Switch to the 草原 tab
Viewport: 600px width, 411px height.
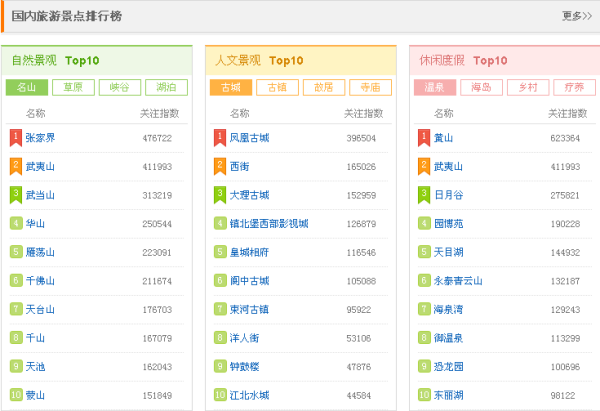pyautogui.click(x=73, y=87)
